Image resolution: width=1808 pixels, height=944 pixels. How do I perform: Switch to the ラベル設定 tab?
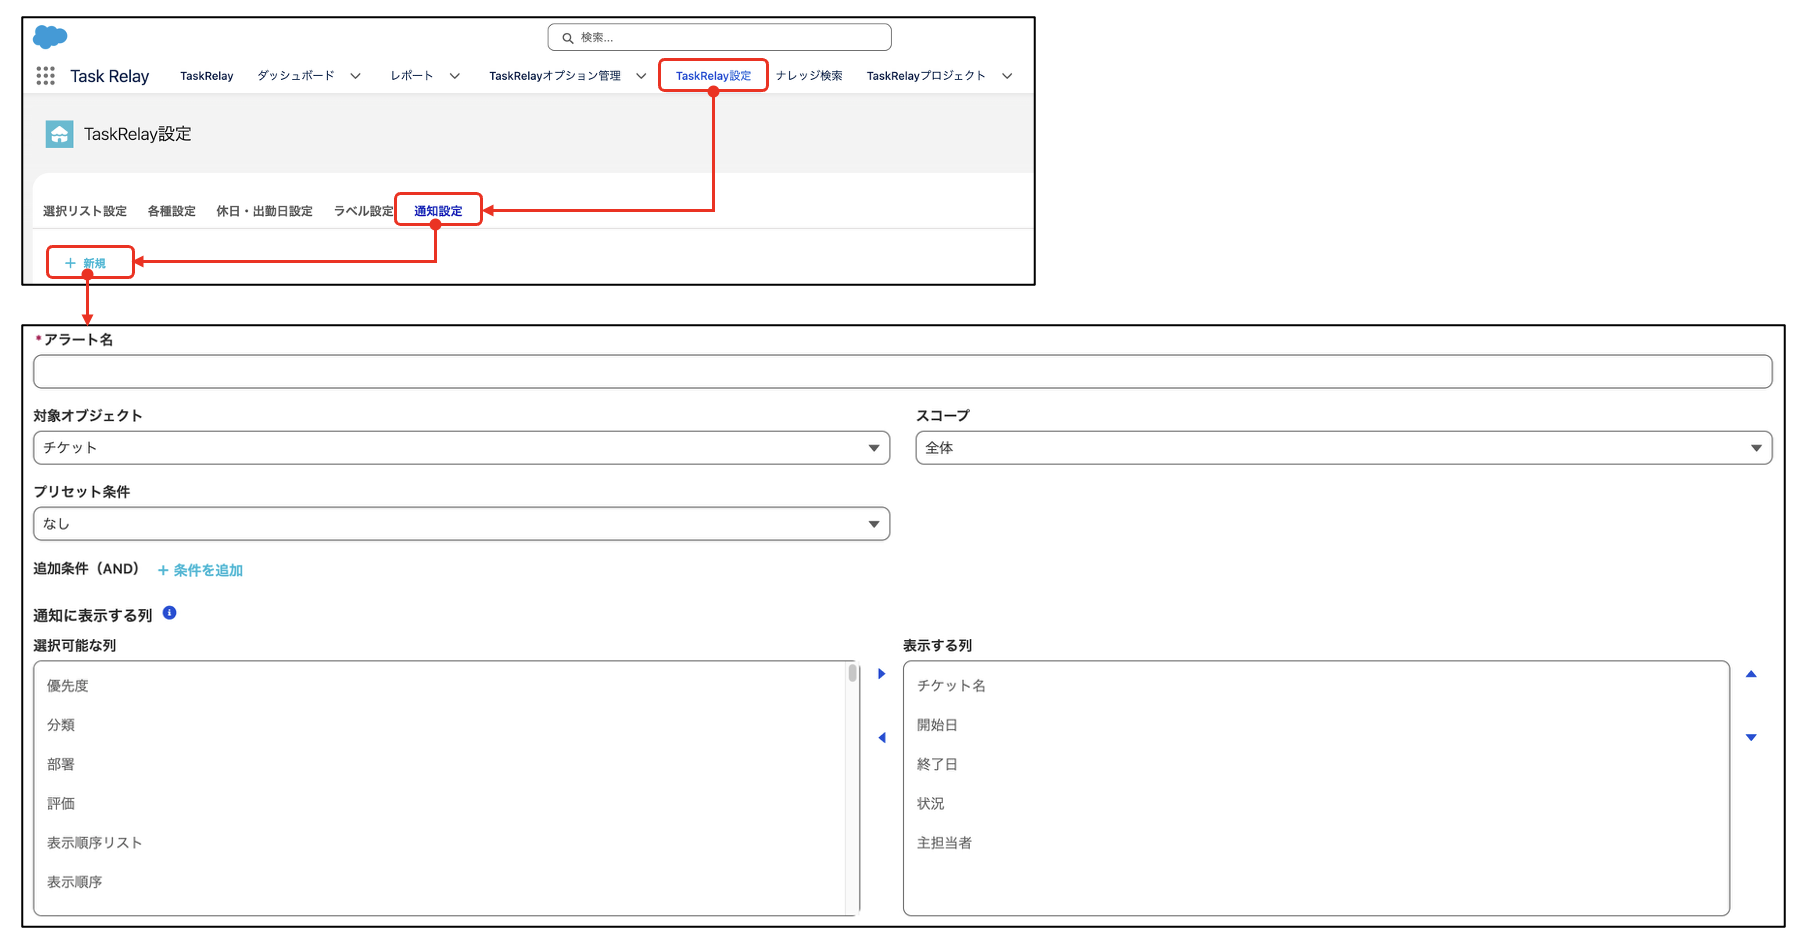pos(364,211)
